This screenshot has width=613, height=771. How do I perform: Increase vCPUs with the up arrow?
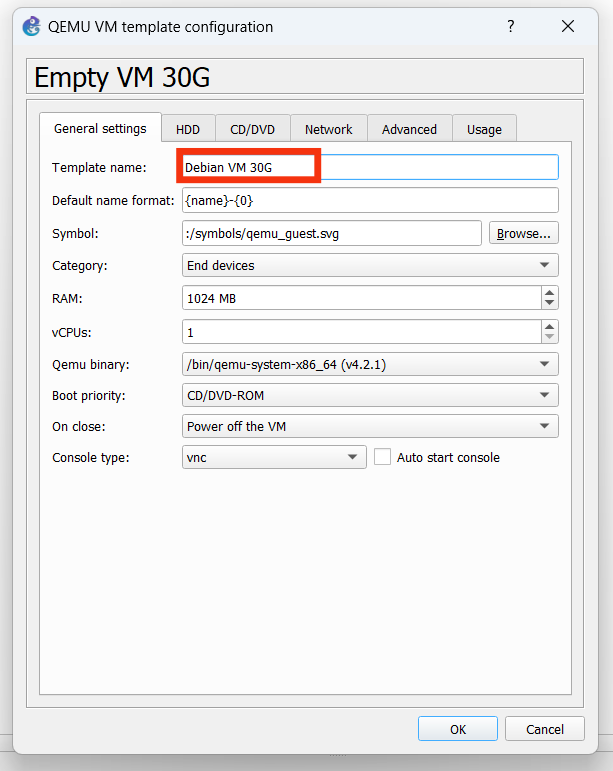point(549,326)
